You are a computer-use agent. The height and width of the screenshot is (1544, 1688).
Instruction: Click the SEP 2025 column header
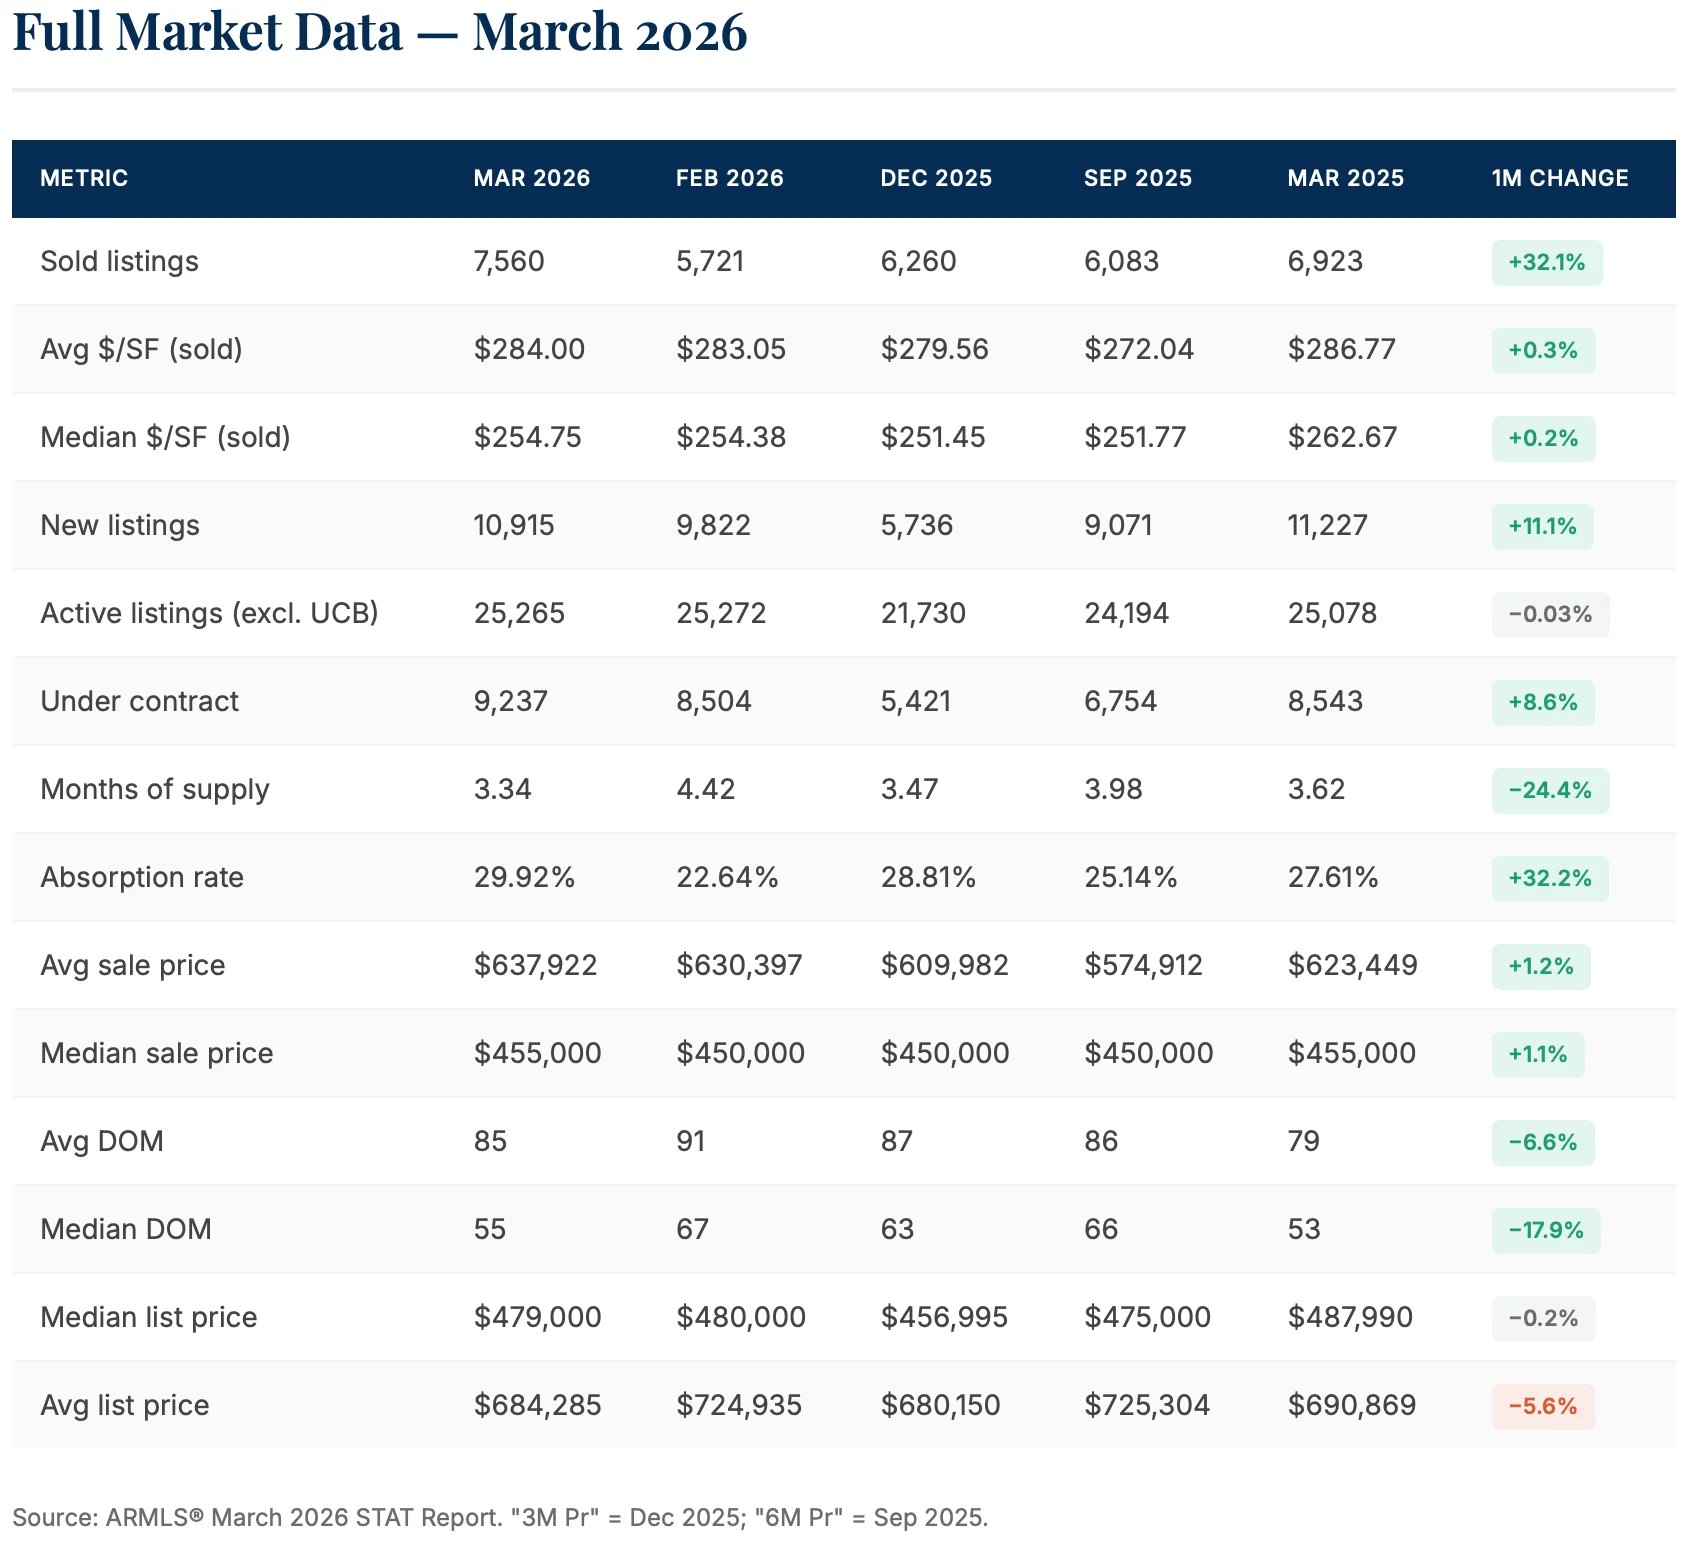pos(1137,178)
